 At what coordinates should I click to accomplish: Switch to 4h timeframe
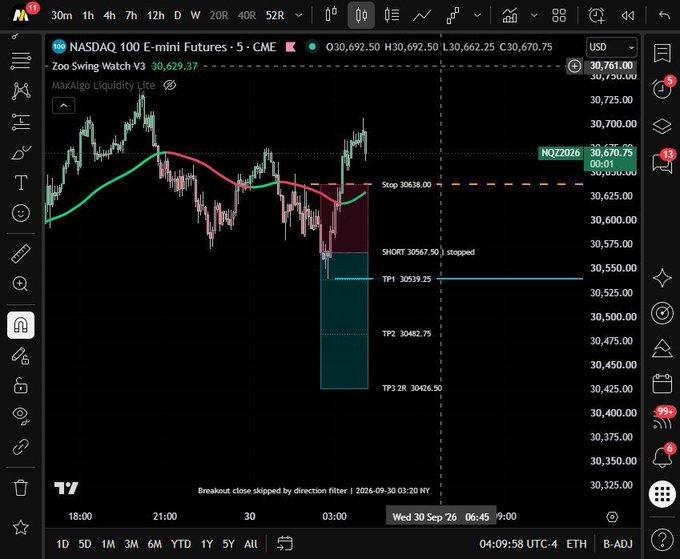109,16
